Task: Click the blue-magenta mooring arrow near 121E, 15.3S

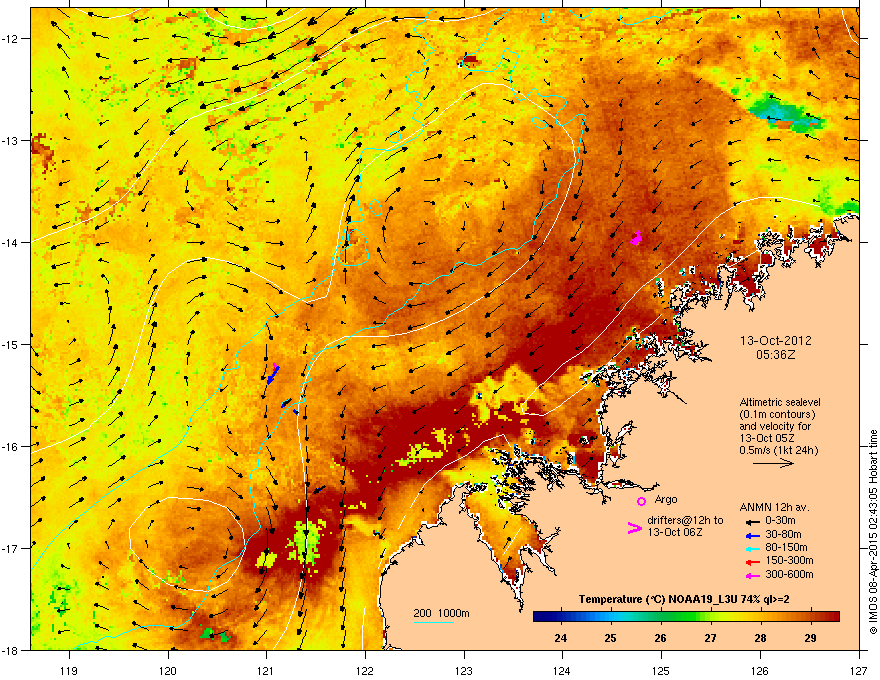Action: [273, 373]
